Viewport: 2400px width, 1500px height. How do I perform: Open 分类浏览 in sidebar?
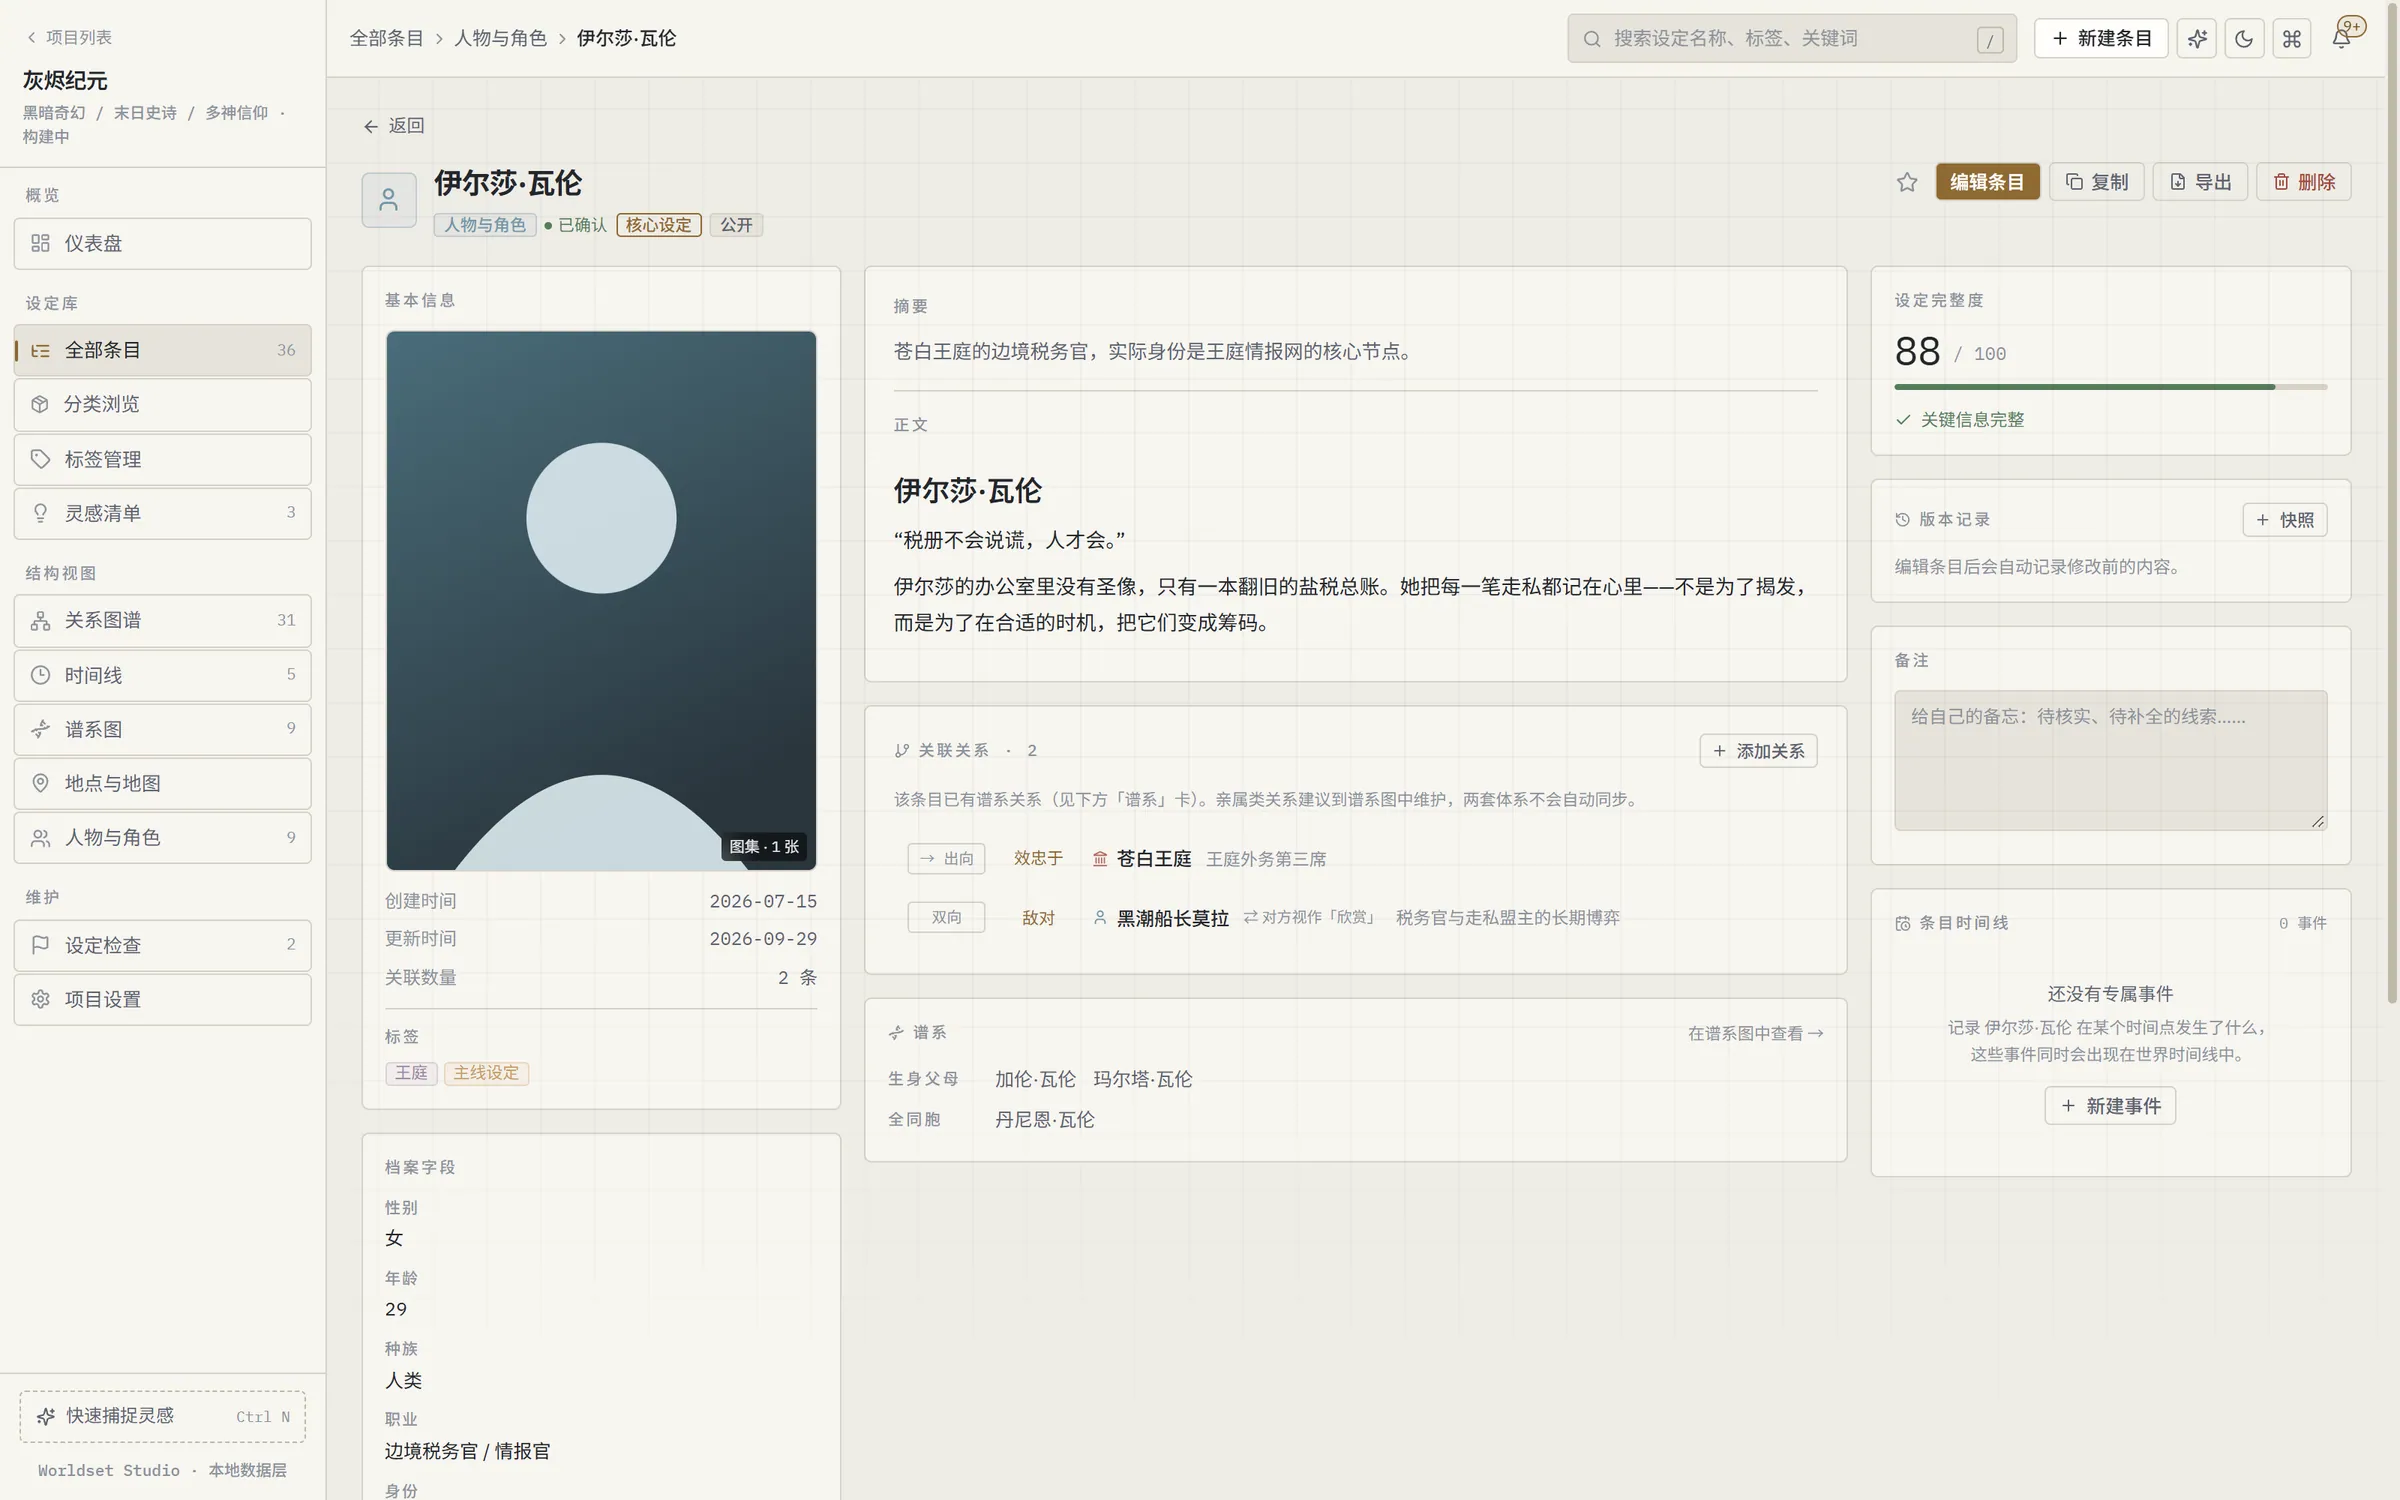click(x=162, y=404)
